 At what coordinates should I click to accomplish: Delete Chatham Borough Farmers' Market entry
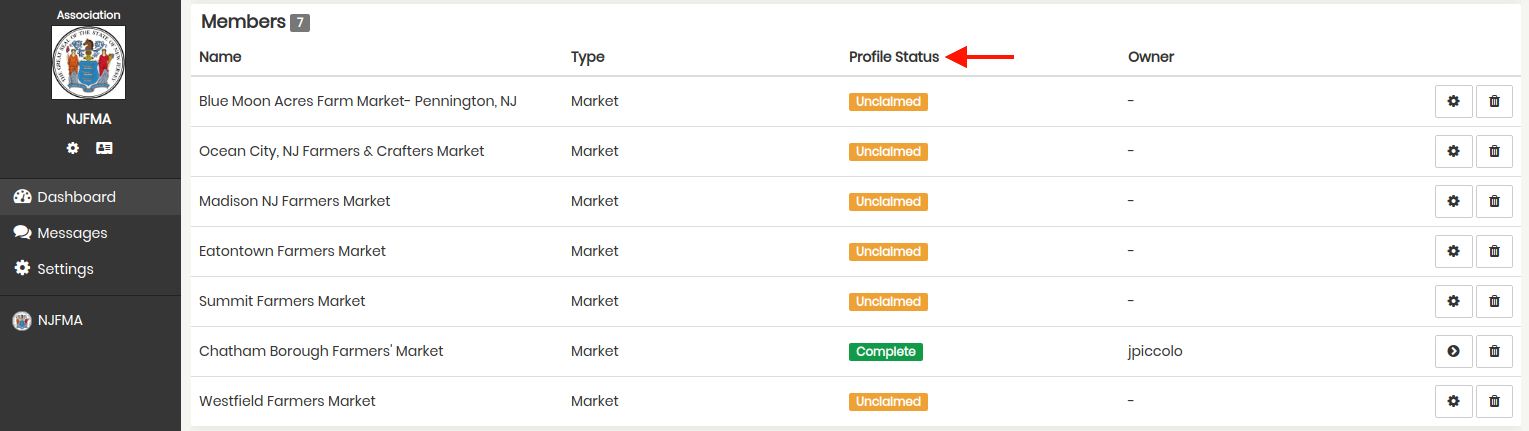click(x=1494, y=351)
